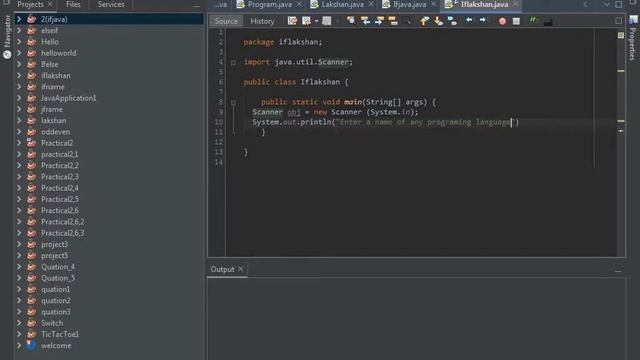Open the editor documents list dropdown
The height and width of the screenshot is (360, 640).
(x=606, y=4)
